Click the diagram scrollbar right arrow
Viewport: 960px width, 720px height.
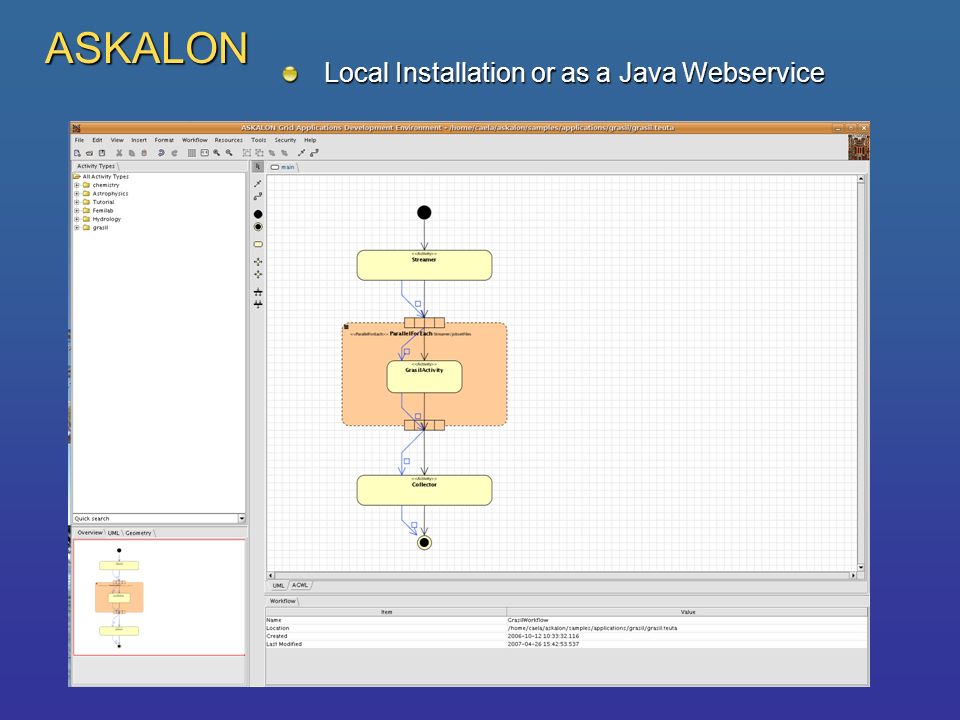(853, 576)
